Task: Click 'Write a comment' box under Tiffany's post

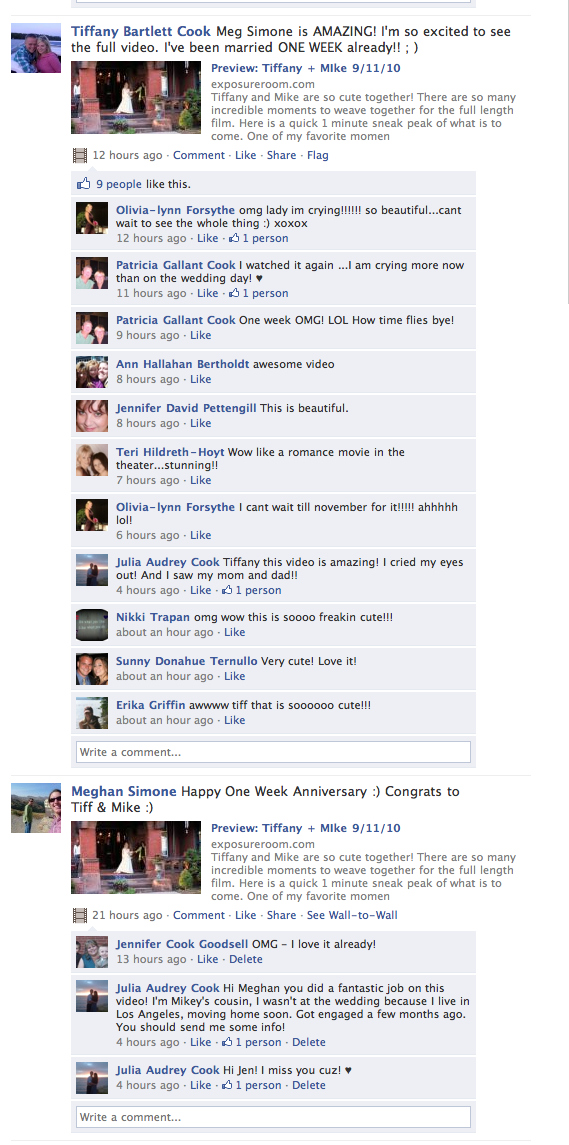Action: (x=273, y=752)
